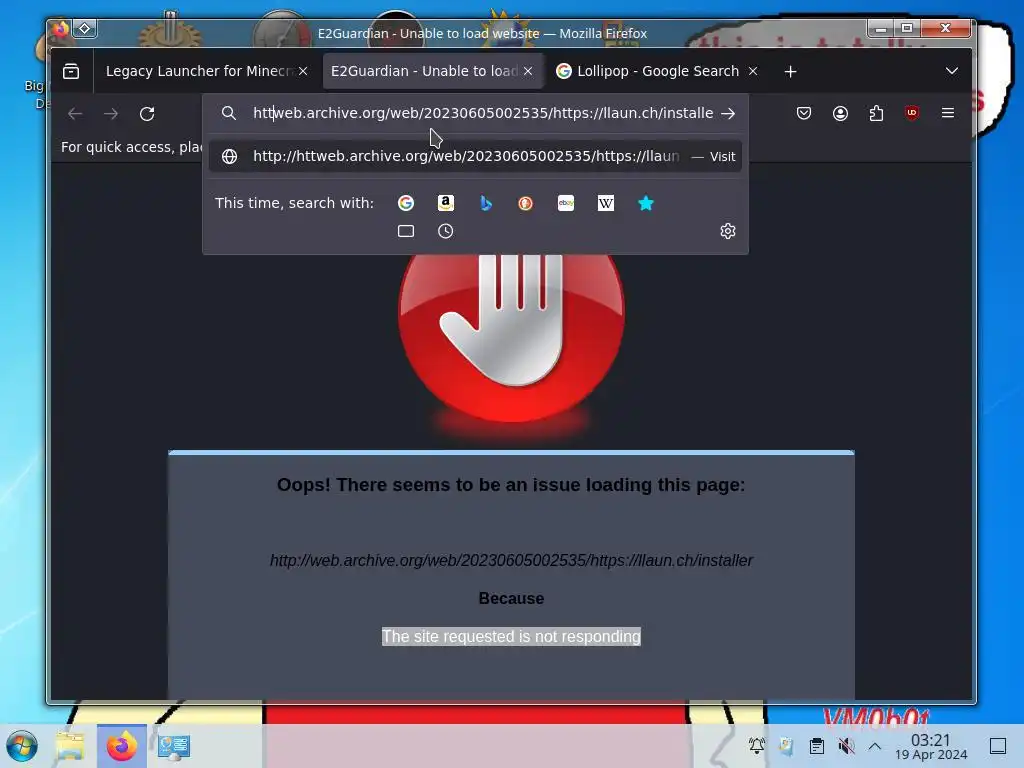Viewport: 1024px width, 768px height.
Task: Close the Legacy Launcher tab
Action: [x=303, y=71]
